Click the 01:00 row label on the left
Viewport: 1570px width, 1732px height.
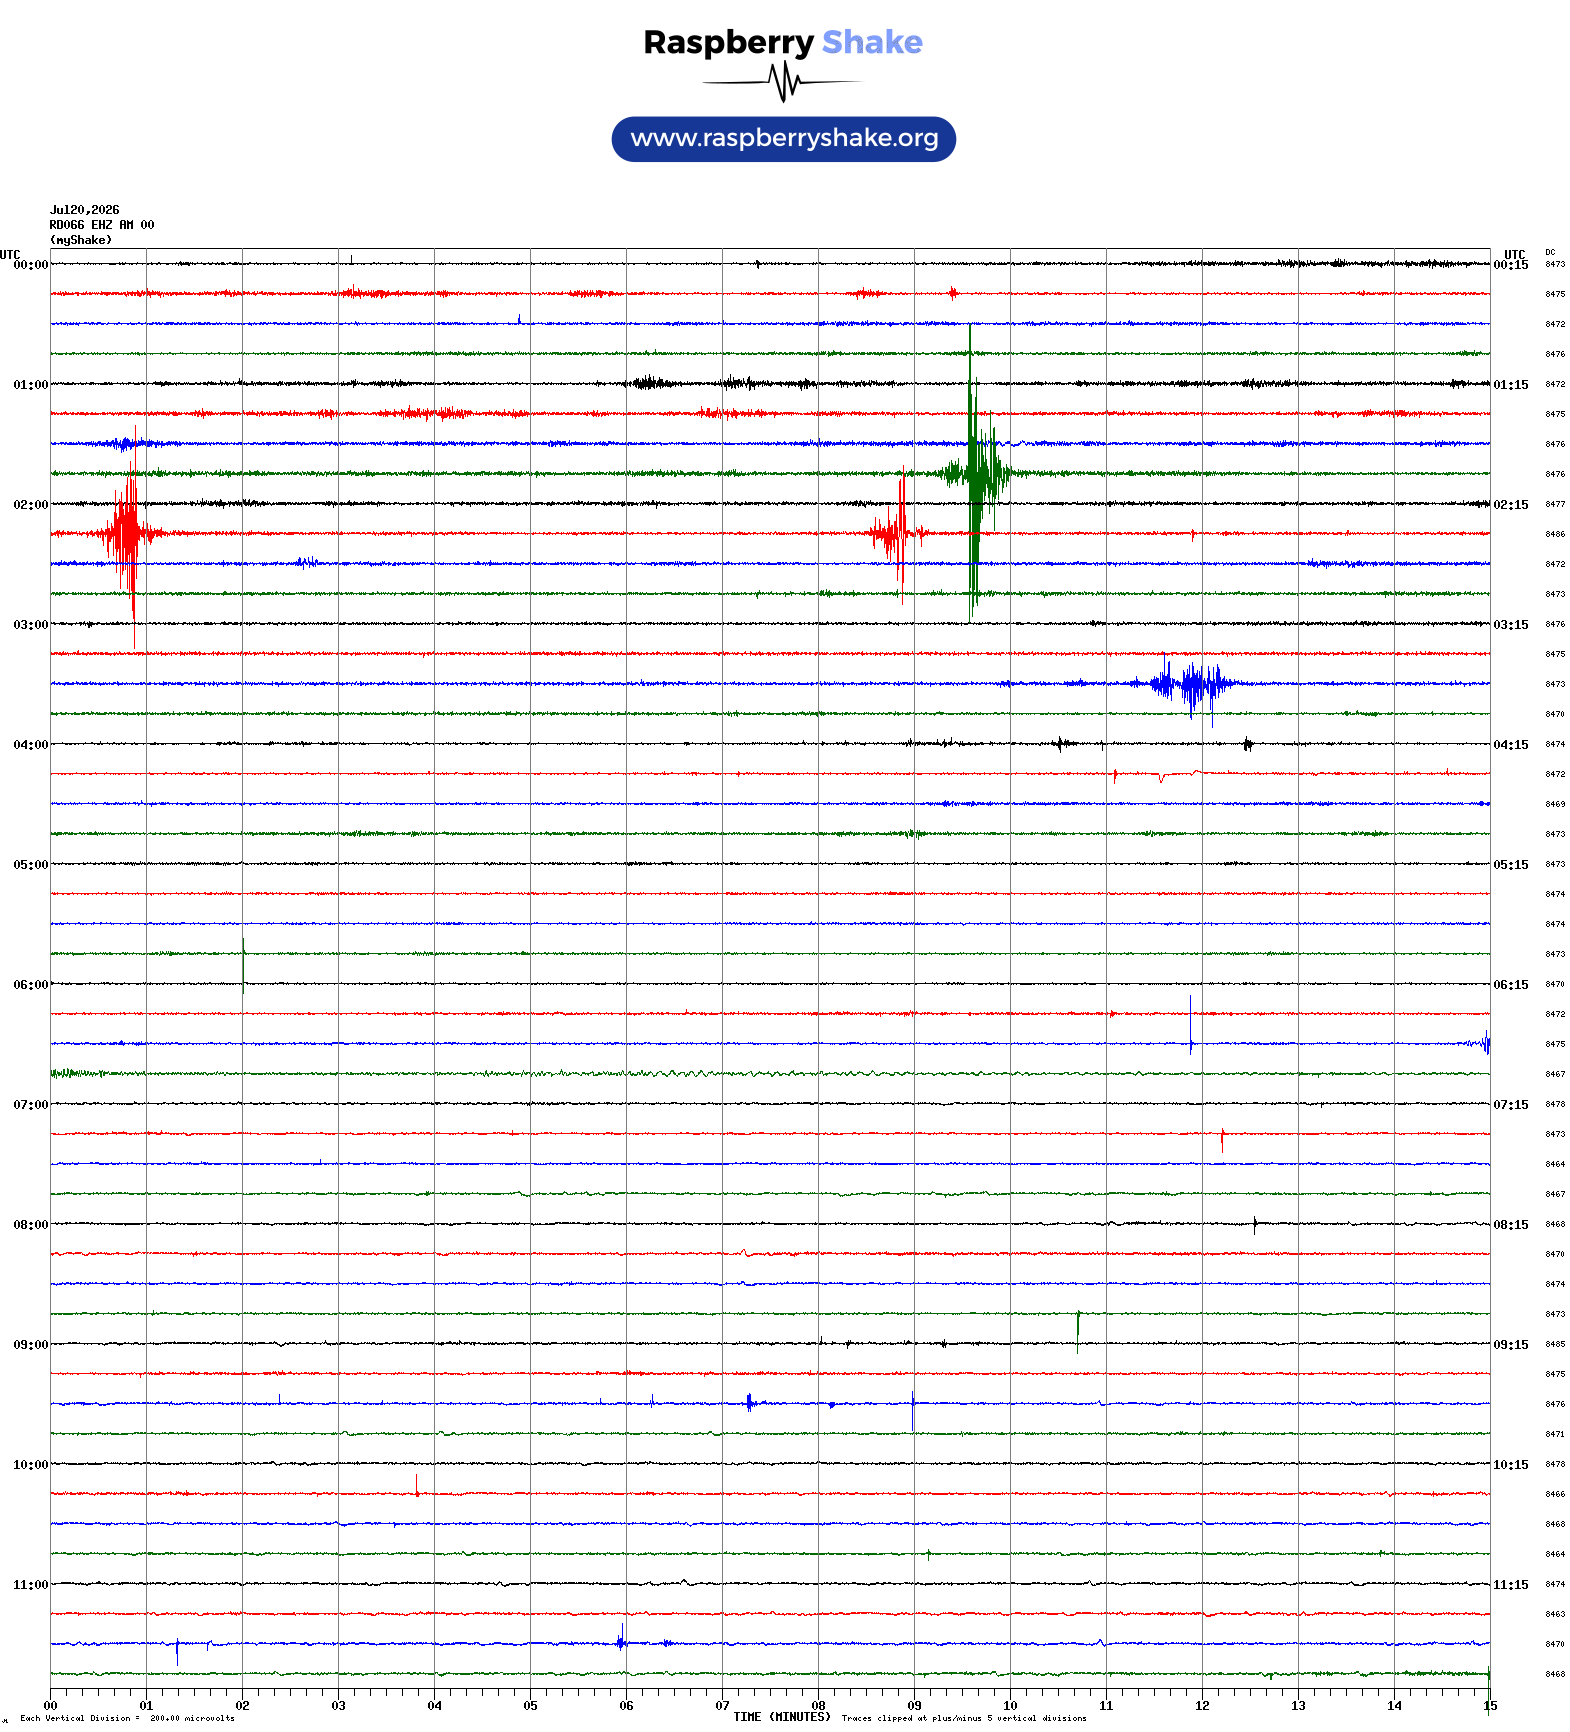31,385
